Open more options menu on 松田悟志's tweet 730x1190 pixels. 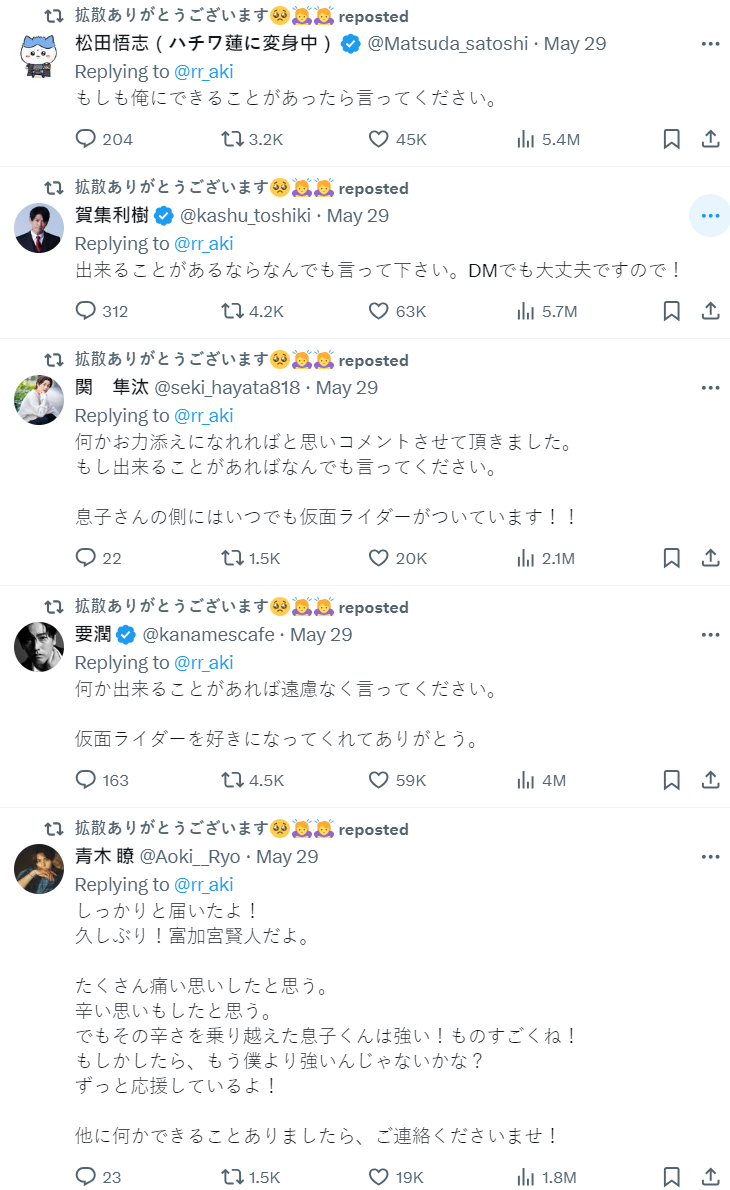pyautogui.click(x=710, y=44)
